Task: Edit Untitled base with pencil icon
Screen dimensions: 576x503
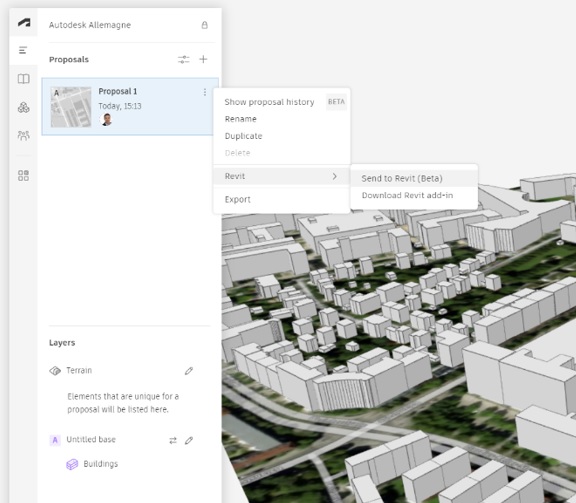Action: coord(189,440)
